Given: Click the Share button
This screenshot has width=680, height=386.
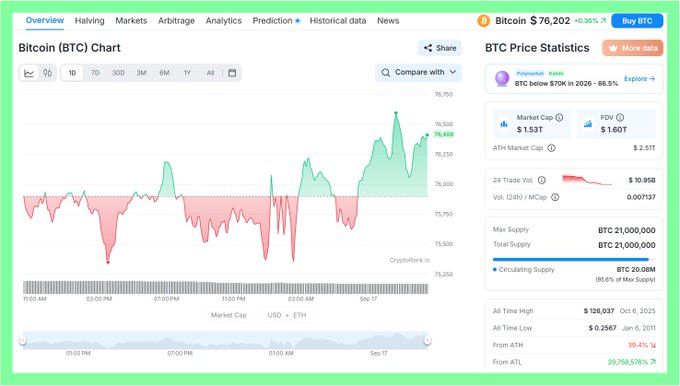Looking at the screenshot, I should (440, 48).
